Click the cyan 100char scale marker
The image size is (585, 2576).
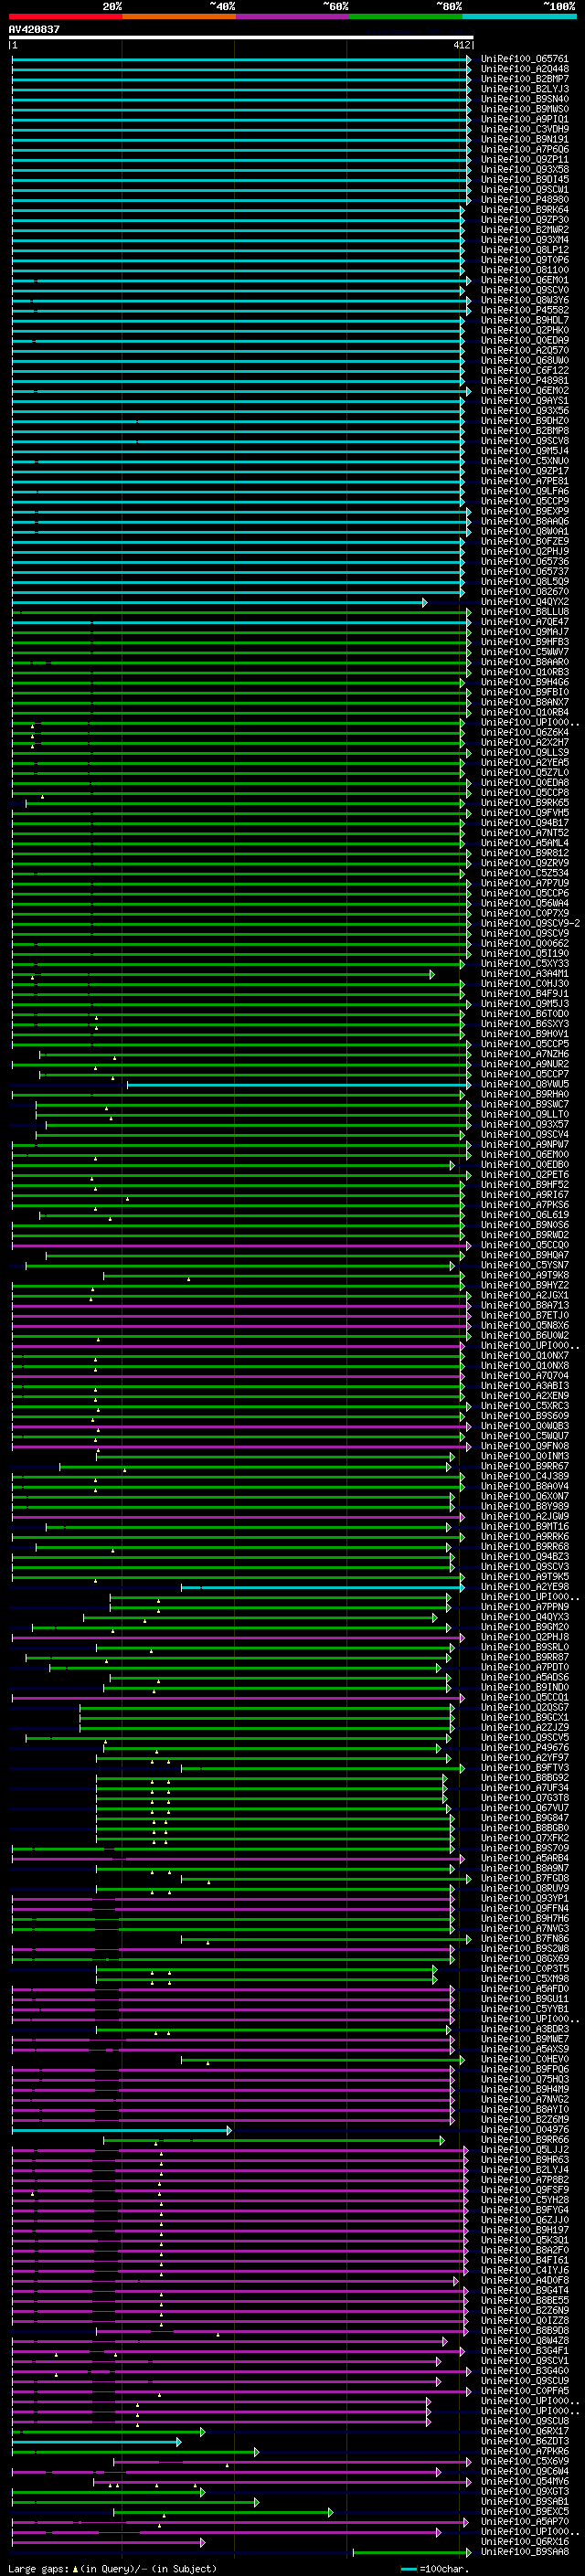coord(409,2568)
